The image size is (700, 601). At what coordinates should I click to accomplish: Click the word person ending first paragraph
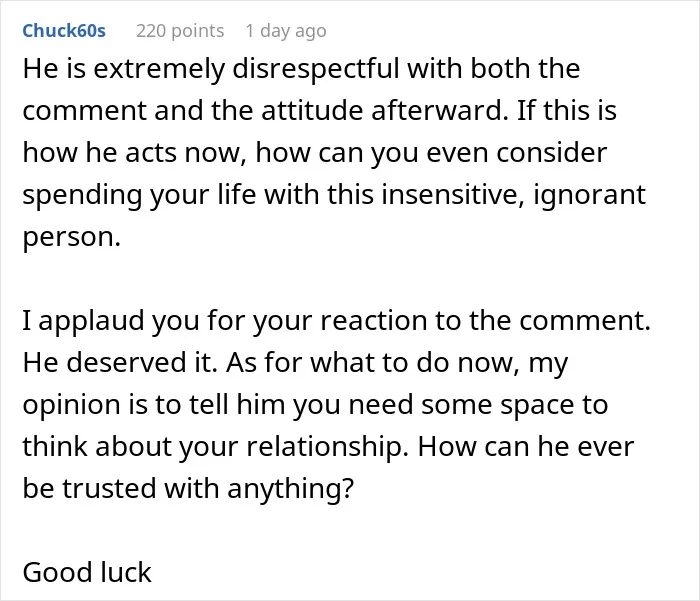[x=71, y=238]
